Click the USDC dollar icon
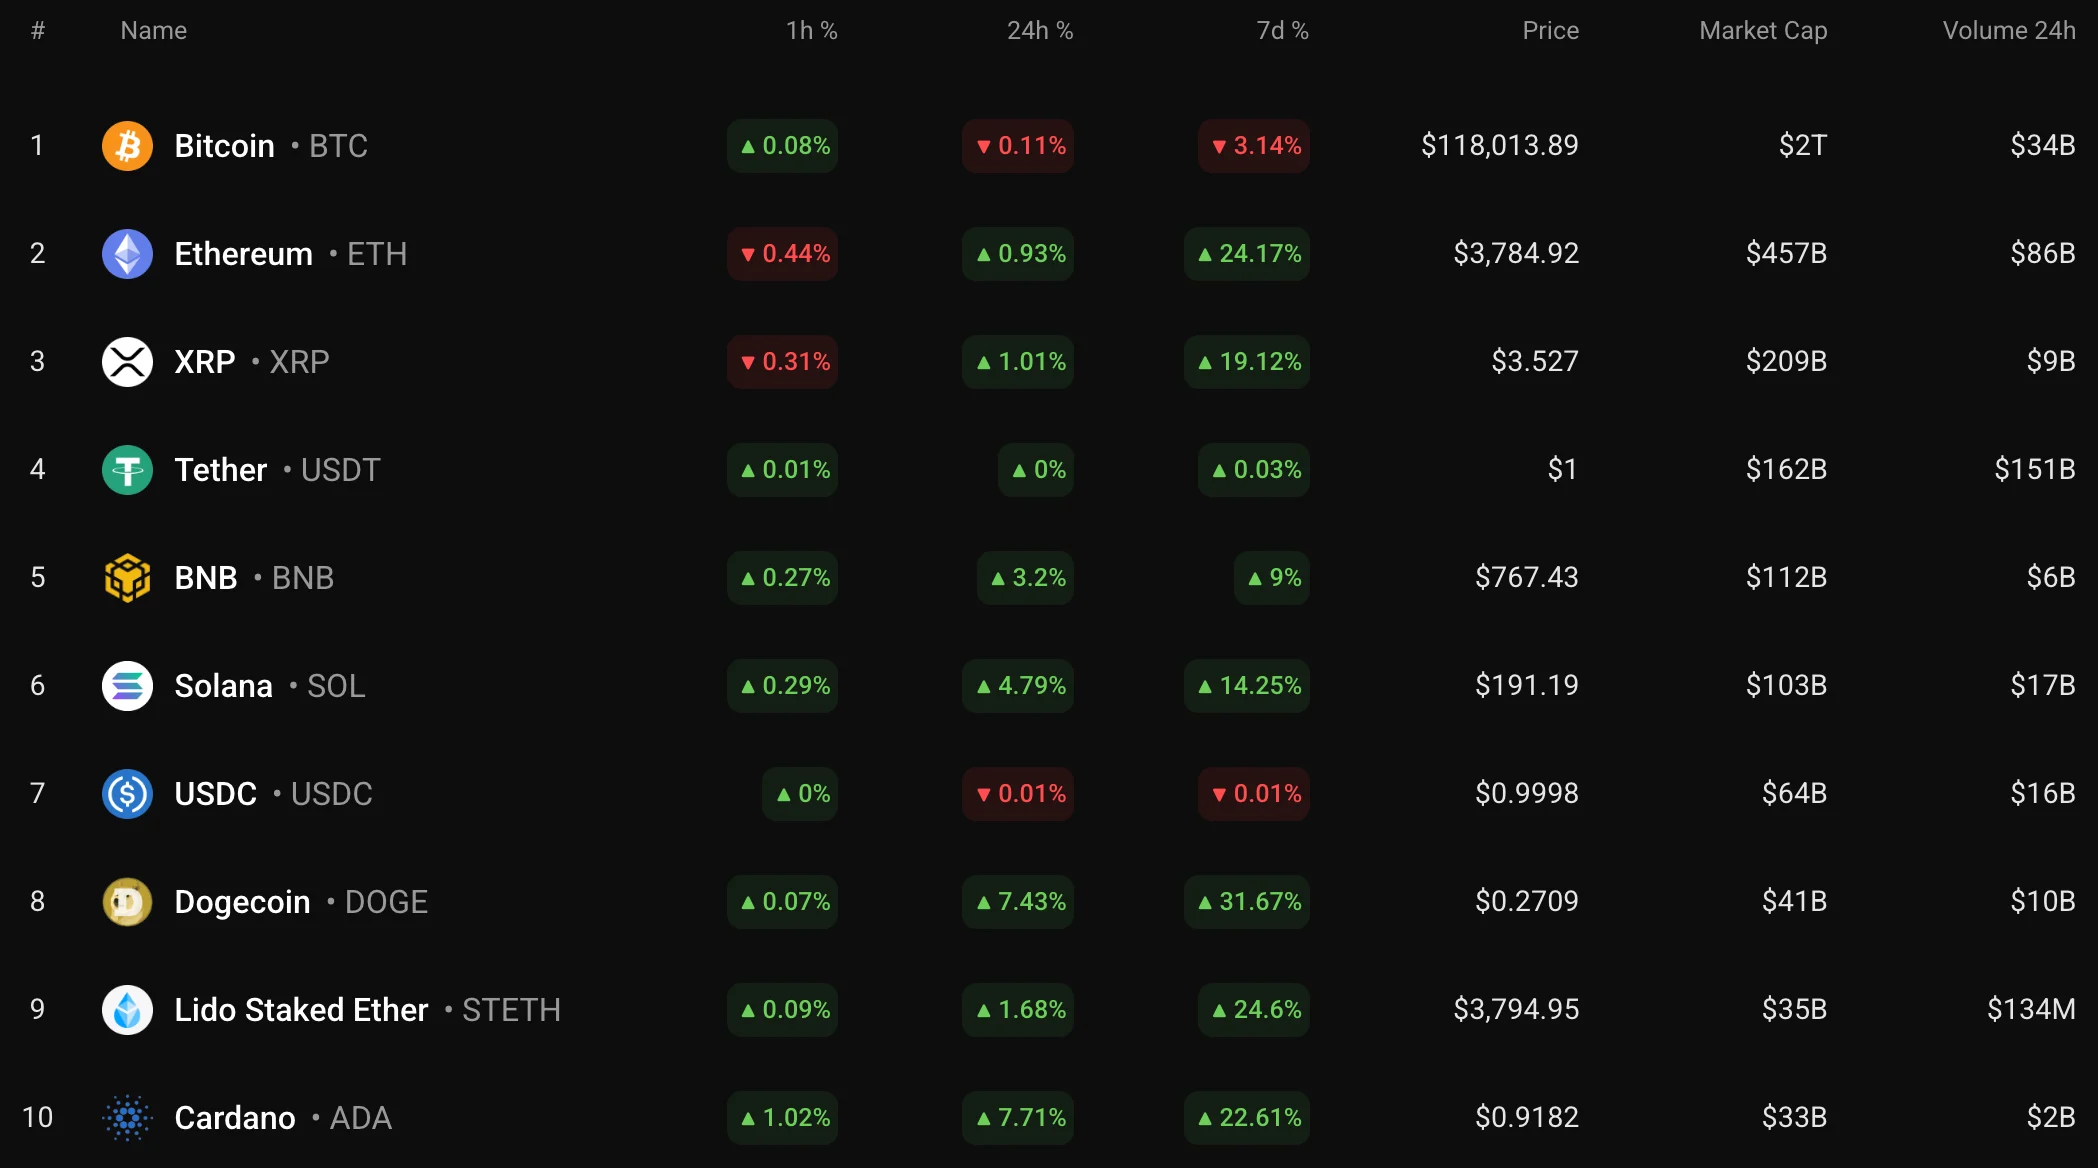The width and height of the screenshot is (2098, 1168). (127, 794)
